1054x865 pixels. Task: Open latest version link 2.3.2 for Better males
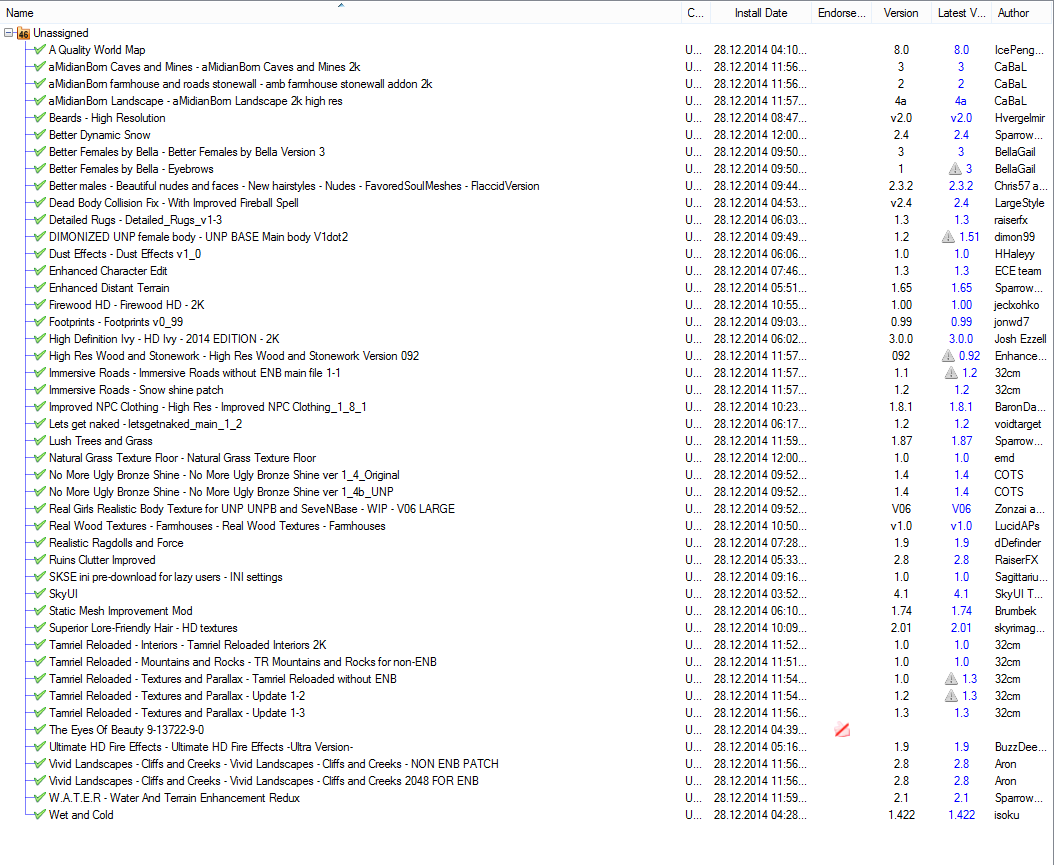[961, 186]
